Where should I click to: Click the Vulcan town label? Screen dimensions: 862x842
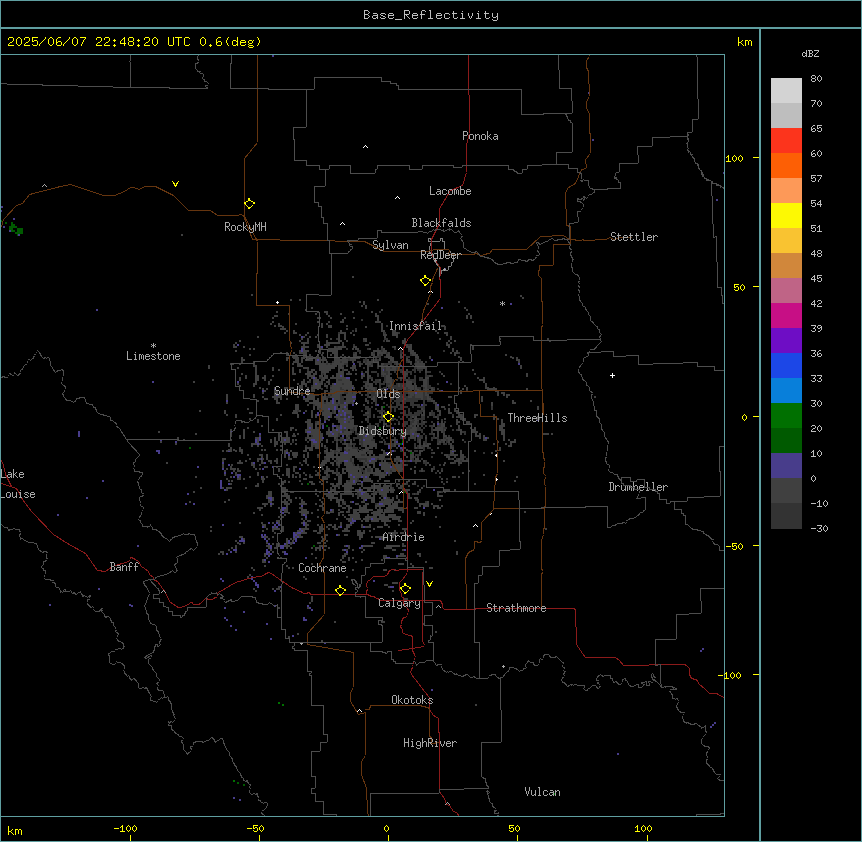[x=543, y=792]
